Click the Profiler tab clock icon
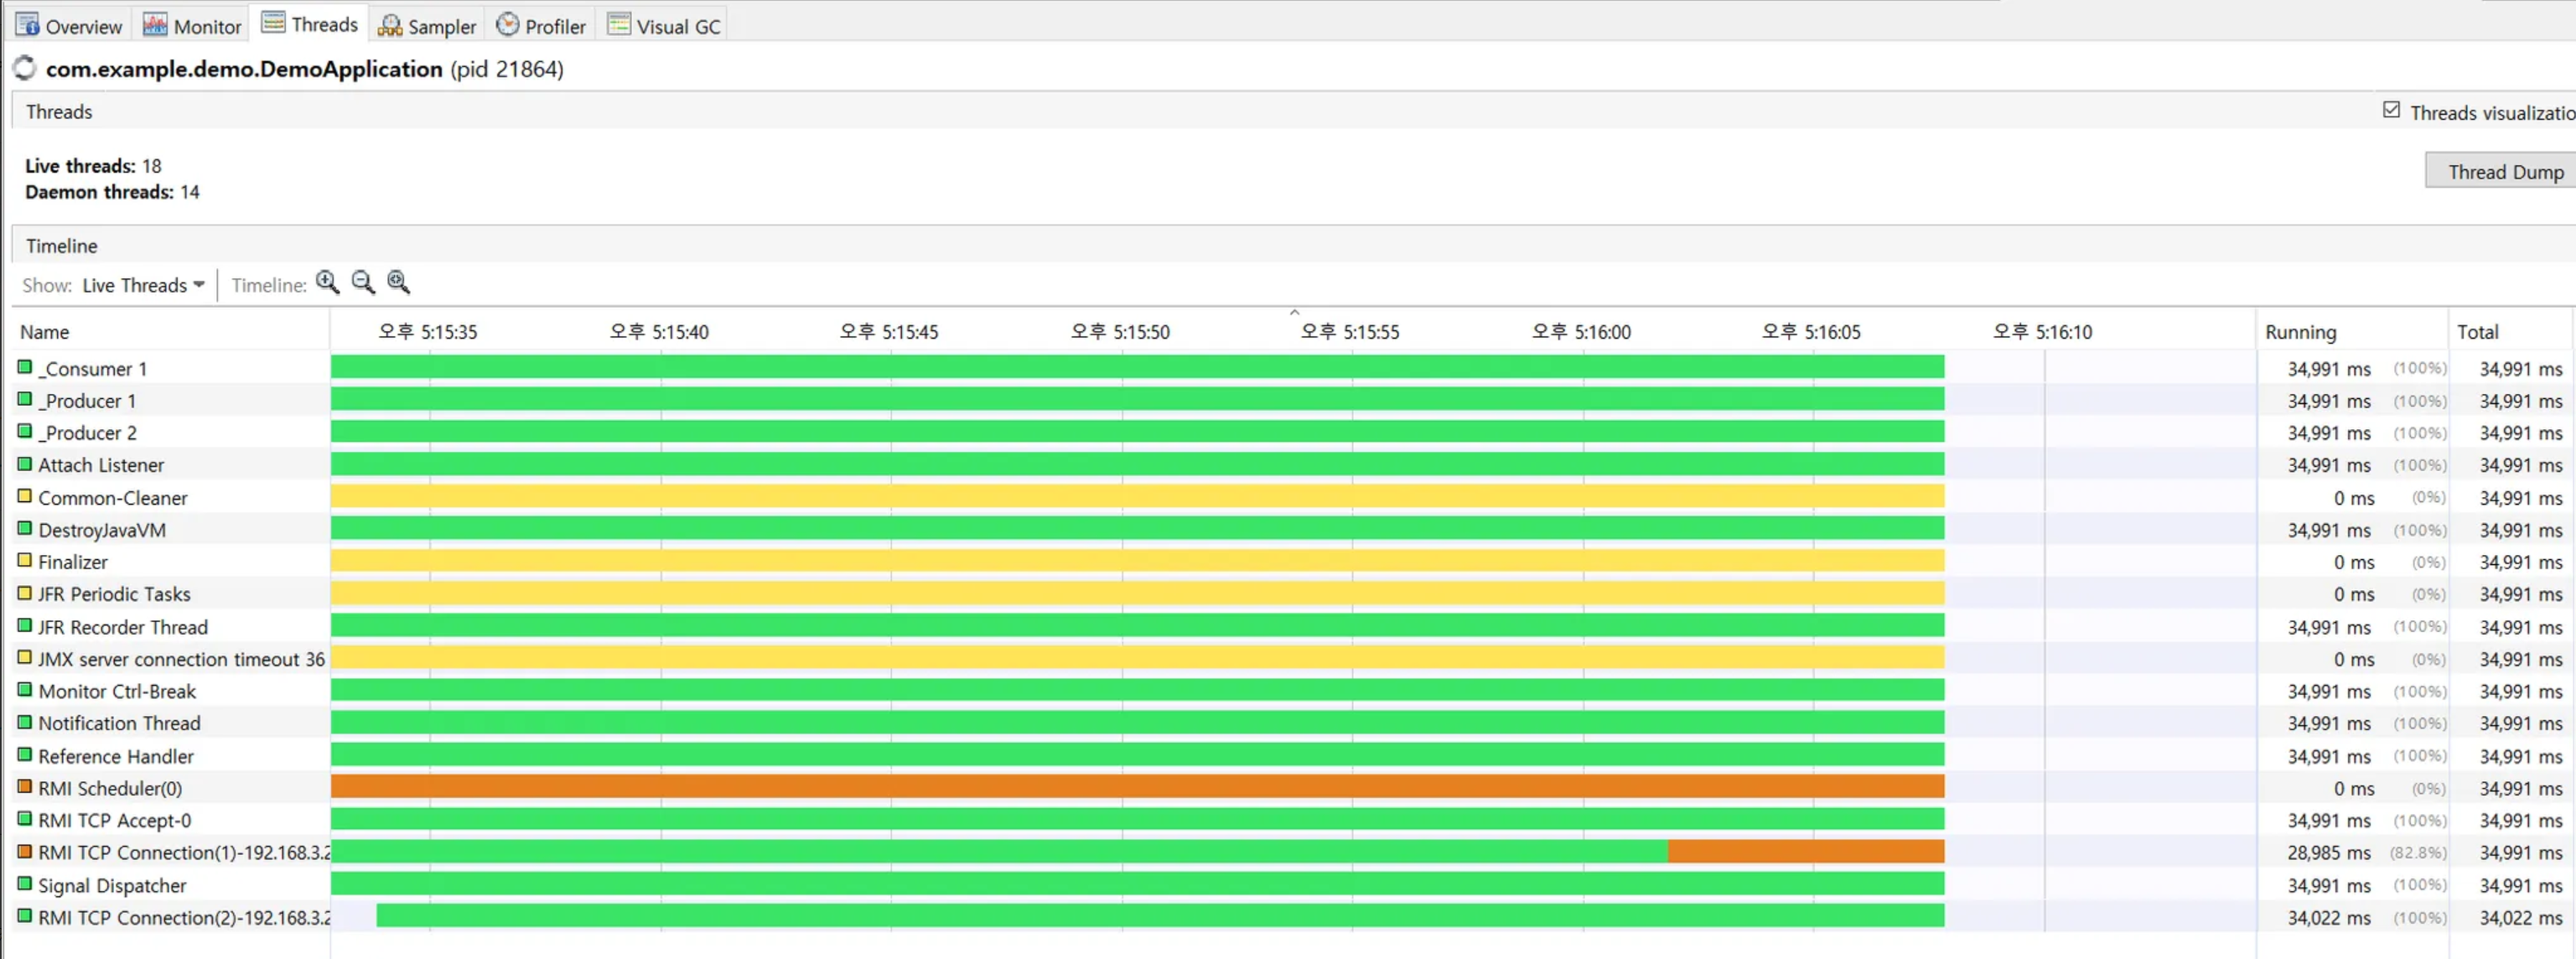The width and height of the screenshot is (2576, 959). click(x=508, y=25)
